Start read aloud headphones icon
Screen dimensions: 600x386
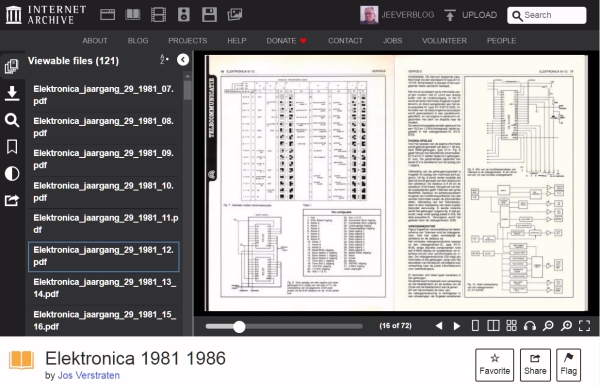pos(530,326)
